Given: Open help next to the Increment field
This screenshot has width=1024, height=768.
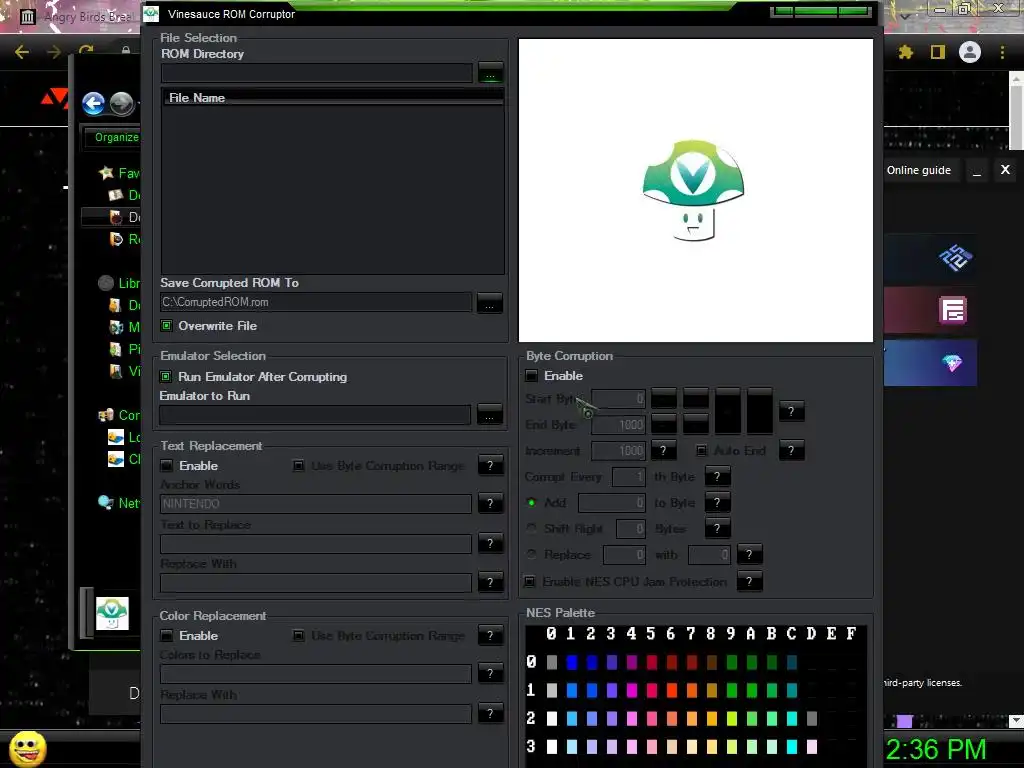Looking at the screenshot, I should point(664,451).
